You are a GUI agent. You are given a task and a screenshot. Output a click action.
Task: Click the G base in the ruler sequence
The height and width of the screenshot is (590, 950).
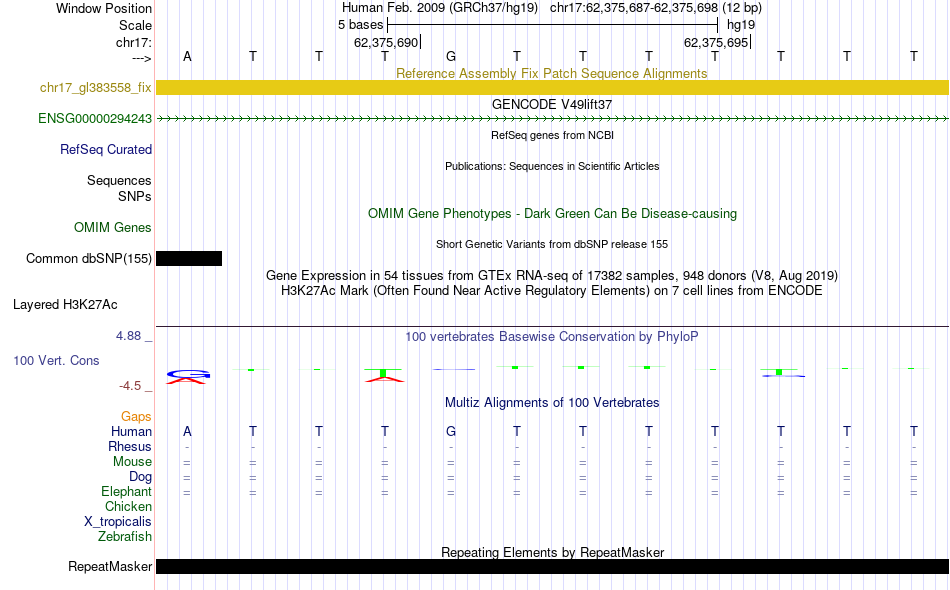click(x=451, y=56)
